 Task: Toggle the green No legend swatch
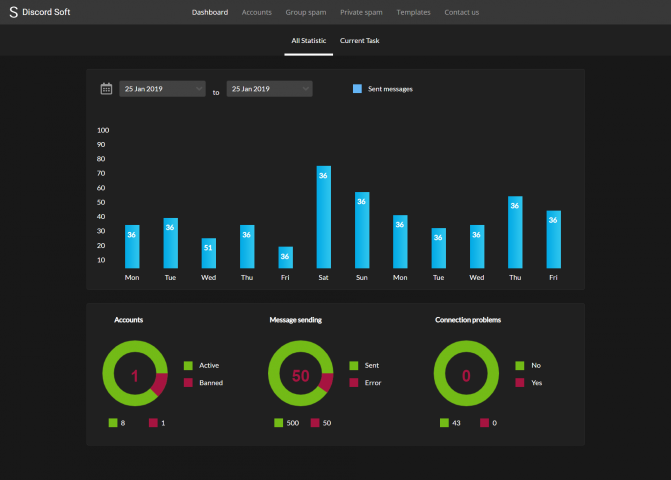pyautogui.click(x=520, y=365)
